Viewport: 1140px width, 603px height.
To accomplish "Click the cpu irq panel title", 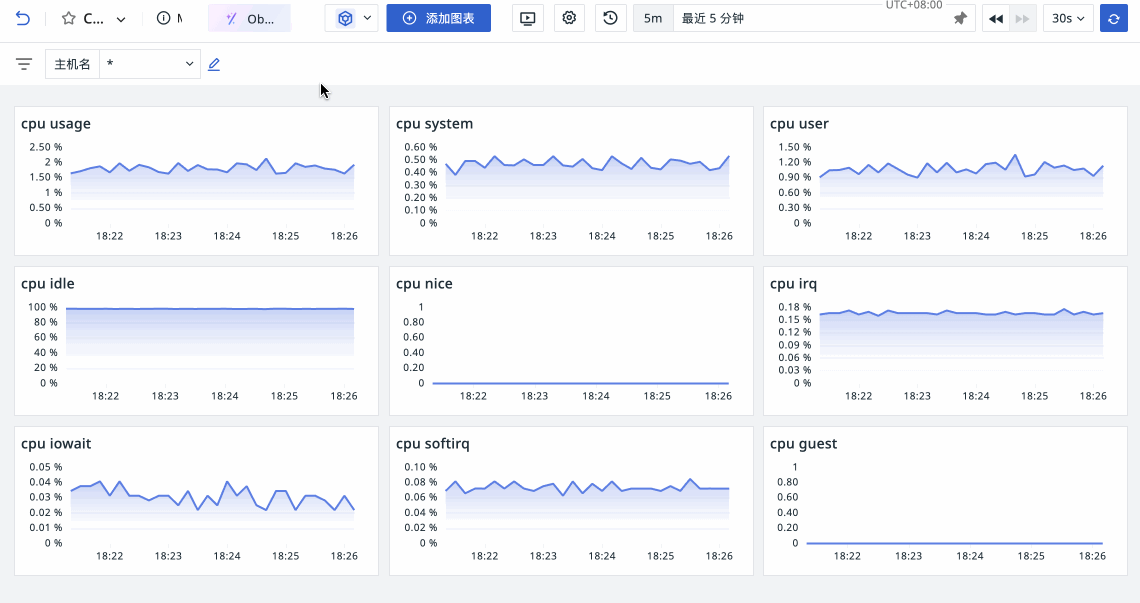I will click(794, 284).
